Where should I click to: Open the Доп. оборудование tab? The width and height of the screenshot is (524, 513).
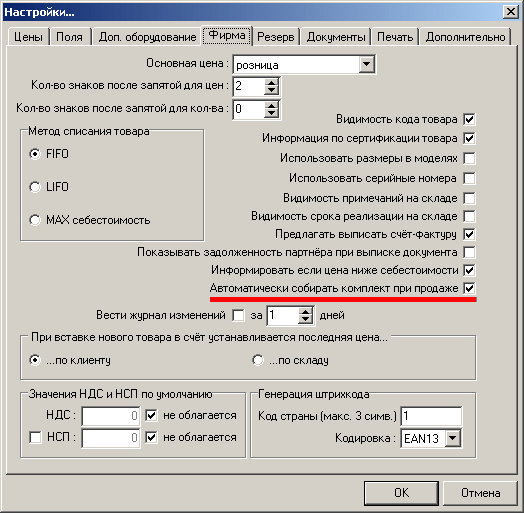point(147,37)
